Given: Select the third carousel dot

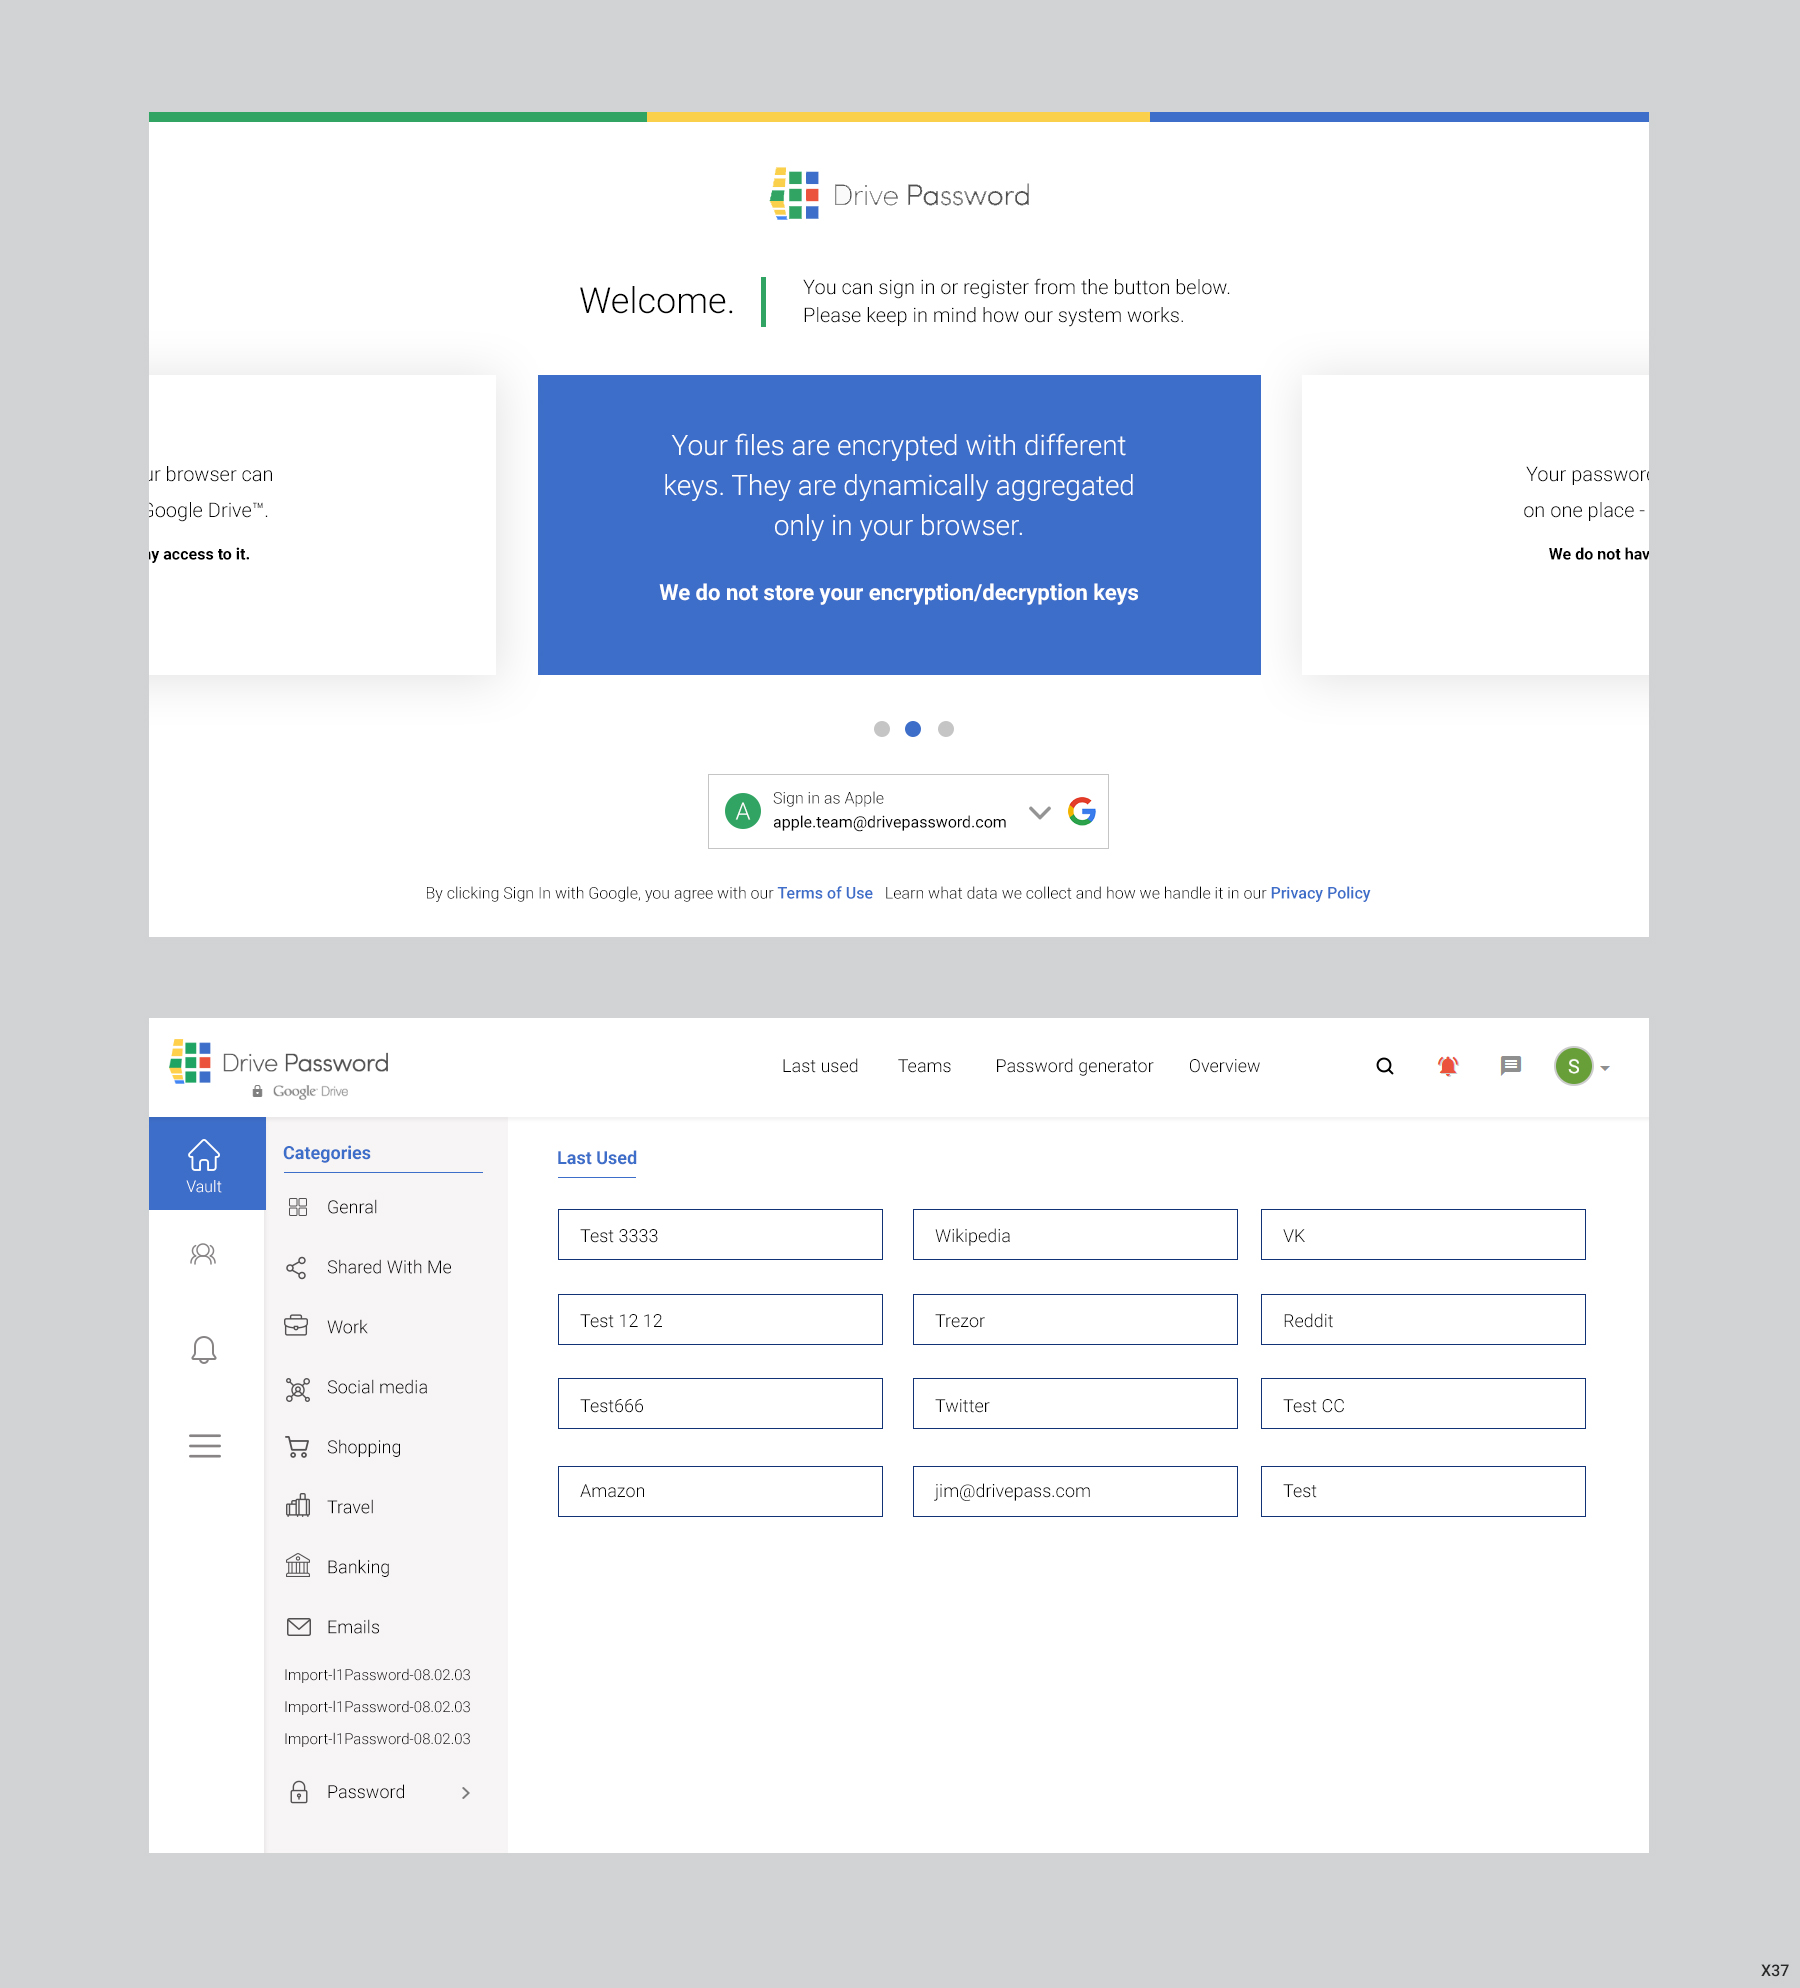Looking at the screenshot, I should click(945, 729).
